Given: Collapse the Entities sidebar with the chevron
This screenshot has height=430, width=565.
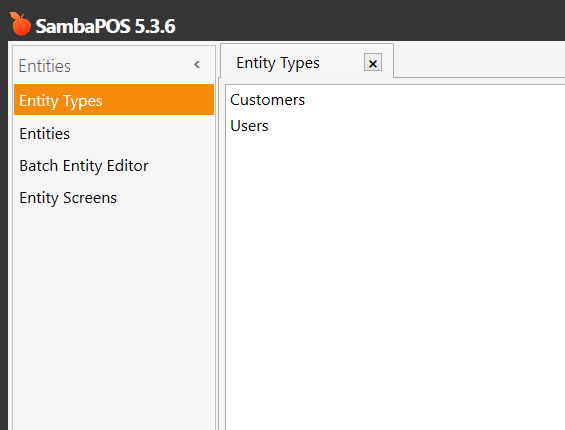Looking at the screenshot, I should (x=197, y=65).
